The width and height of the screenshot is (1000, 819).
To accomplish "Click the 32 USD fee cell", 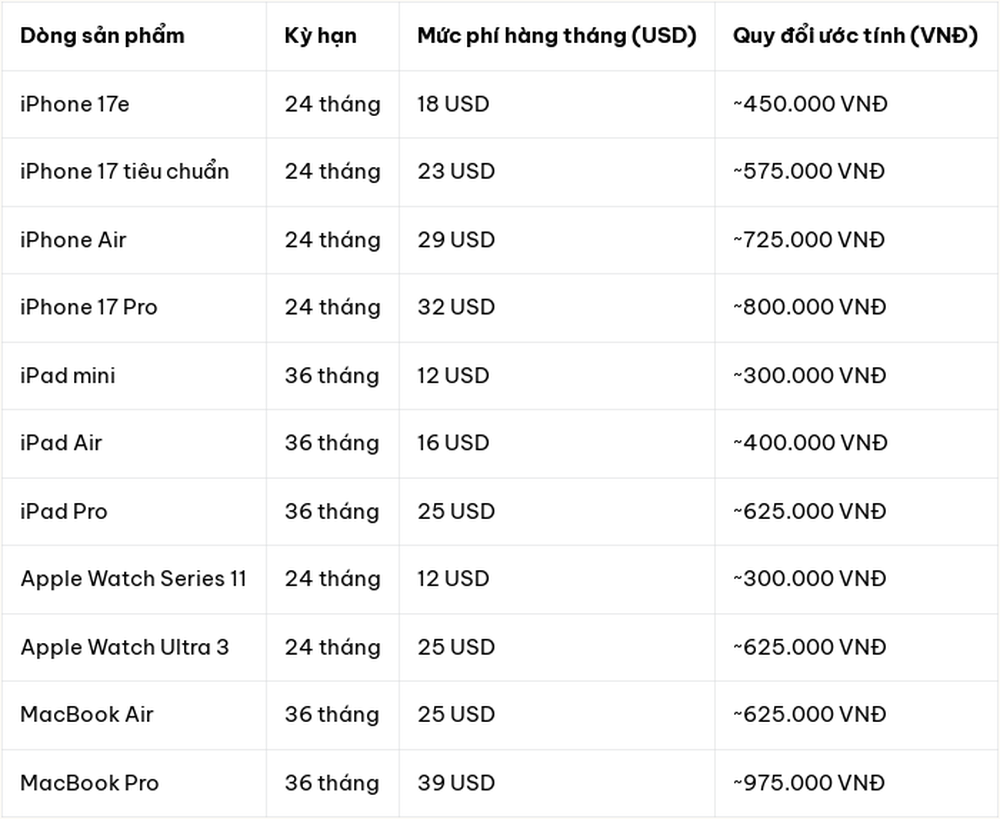I will click(x=456, y=307).
